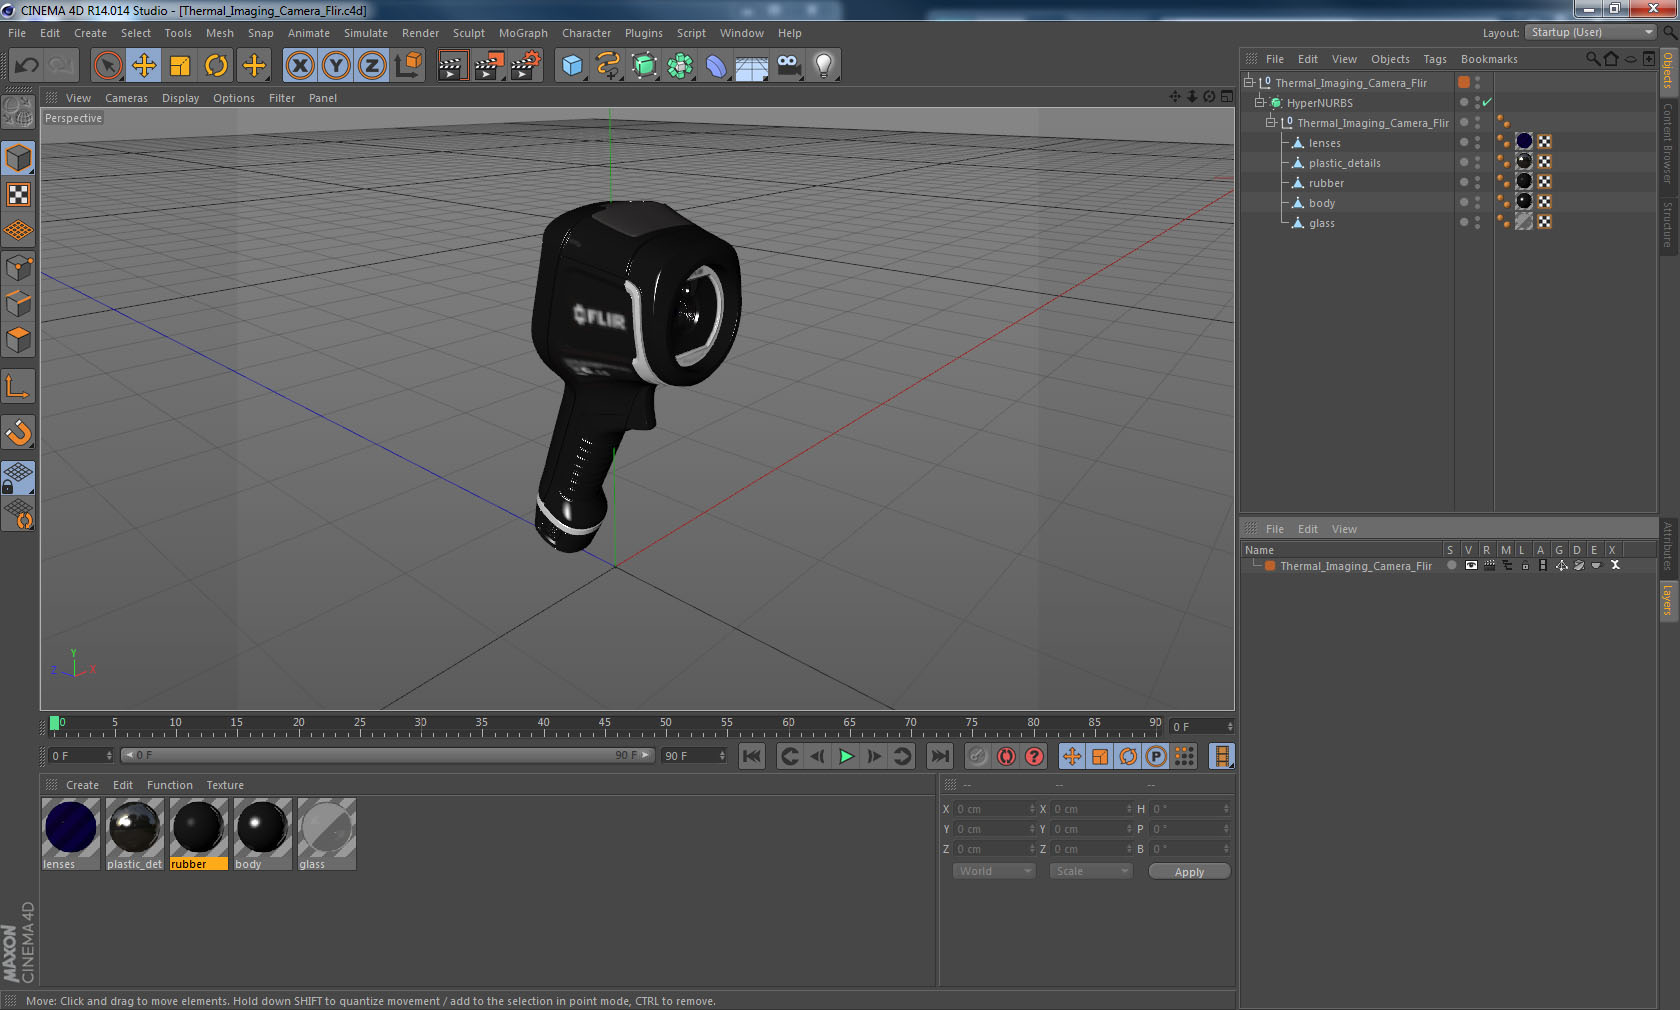The width and height of the screenshot is (1680, 1010).
Task: Switch to Texture mode checkerboard icon
Action: pos(18,194)
